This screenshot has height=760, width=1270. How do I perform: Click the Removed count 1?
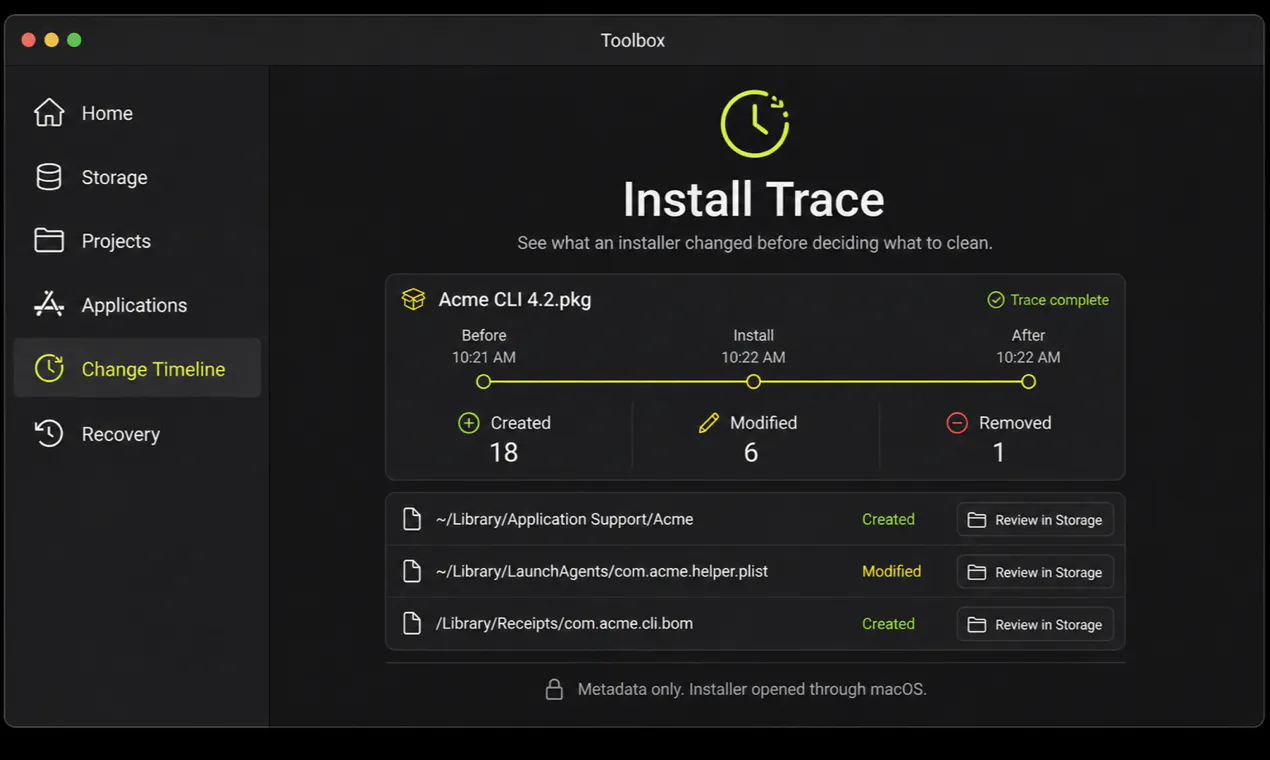tap(998, 453)
